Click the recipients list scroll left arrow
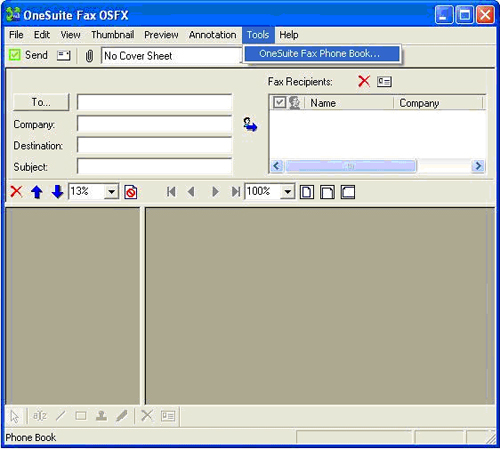 click(x=277, y=166)
